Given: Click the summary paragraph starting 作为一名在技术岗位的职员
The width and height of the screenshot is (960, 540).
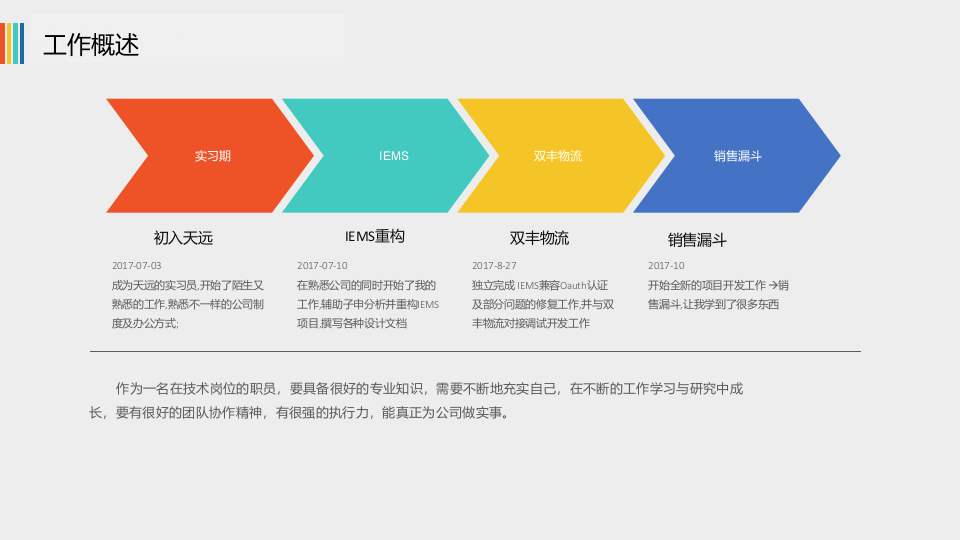Looking at the screenshot, I should 416,400.
